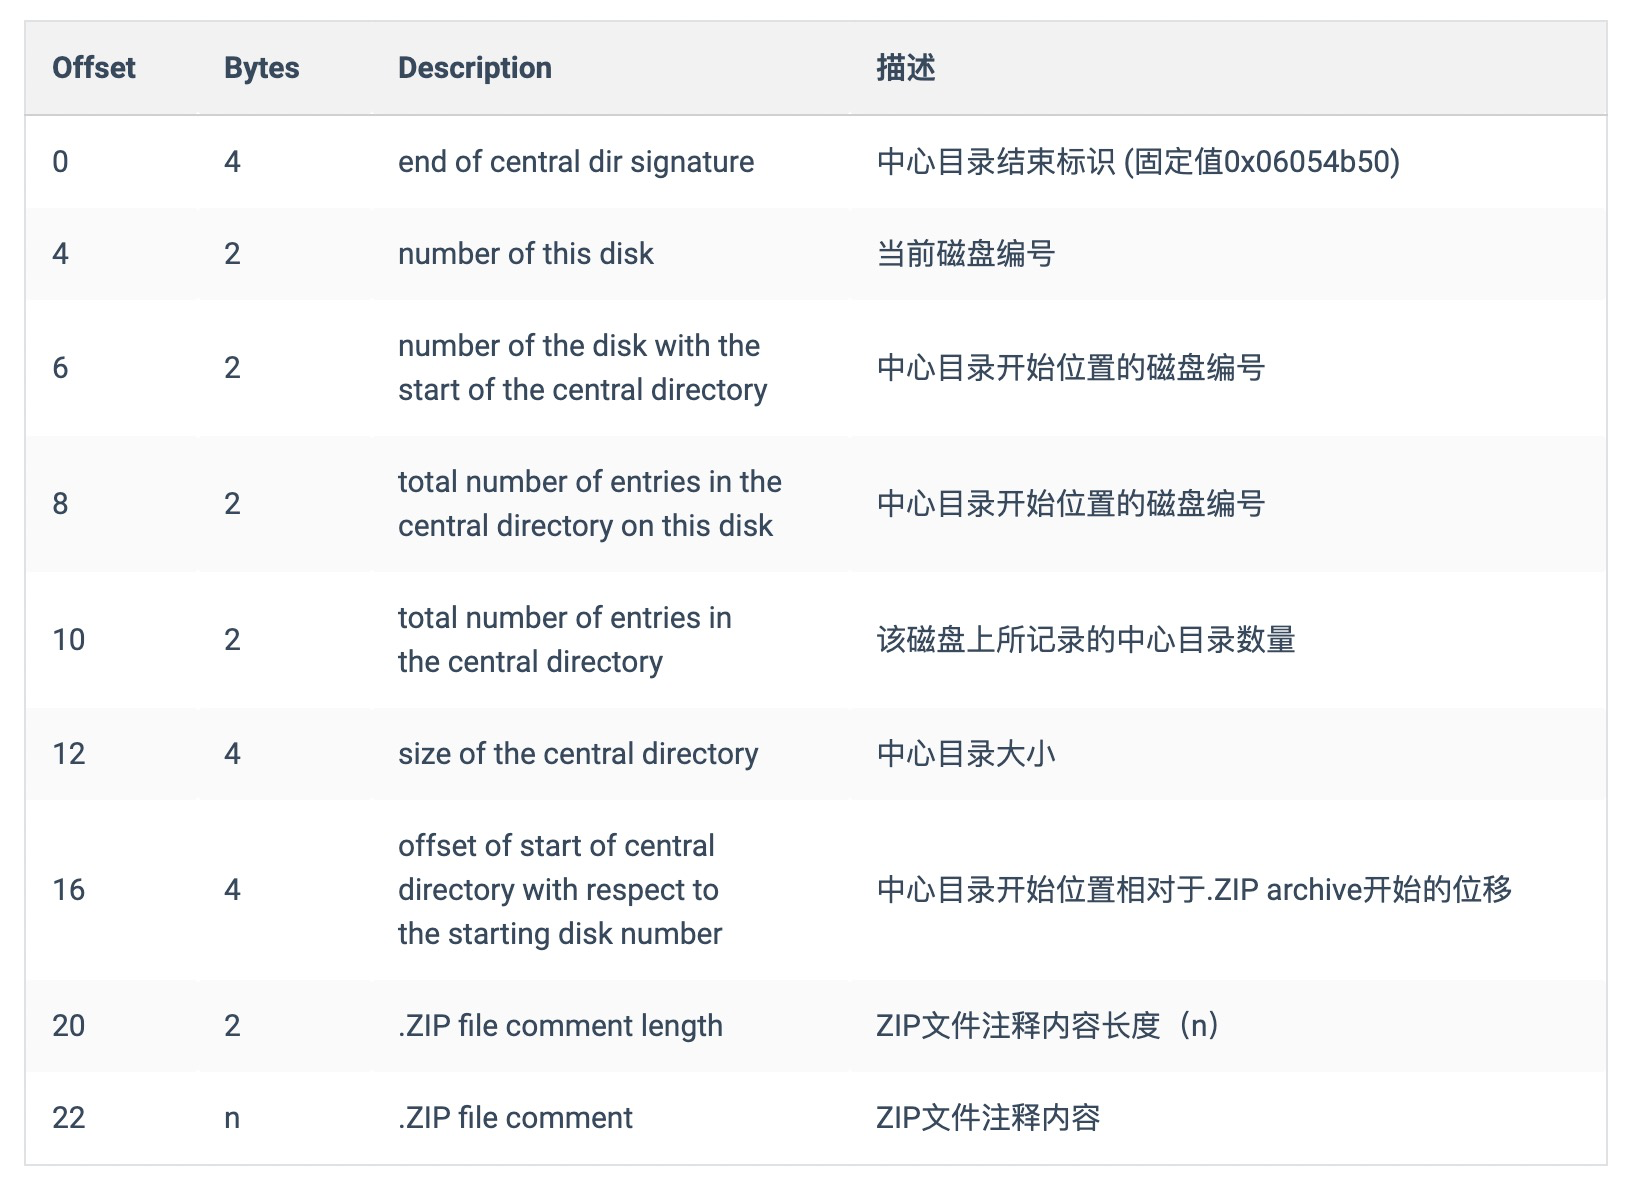
Task: Click the 当前磁盘编号 cell
Action: pos(965,254)
